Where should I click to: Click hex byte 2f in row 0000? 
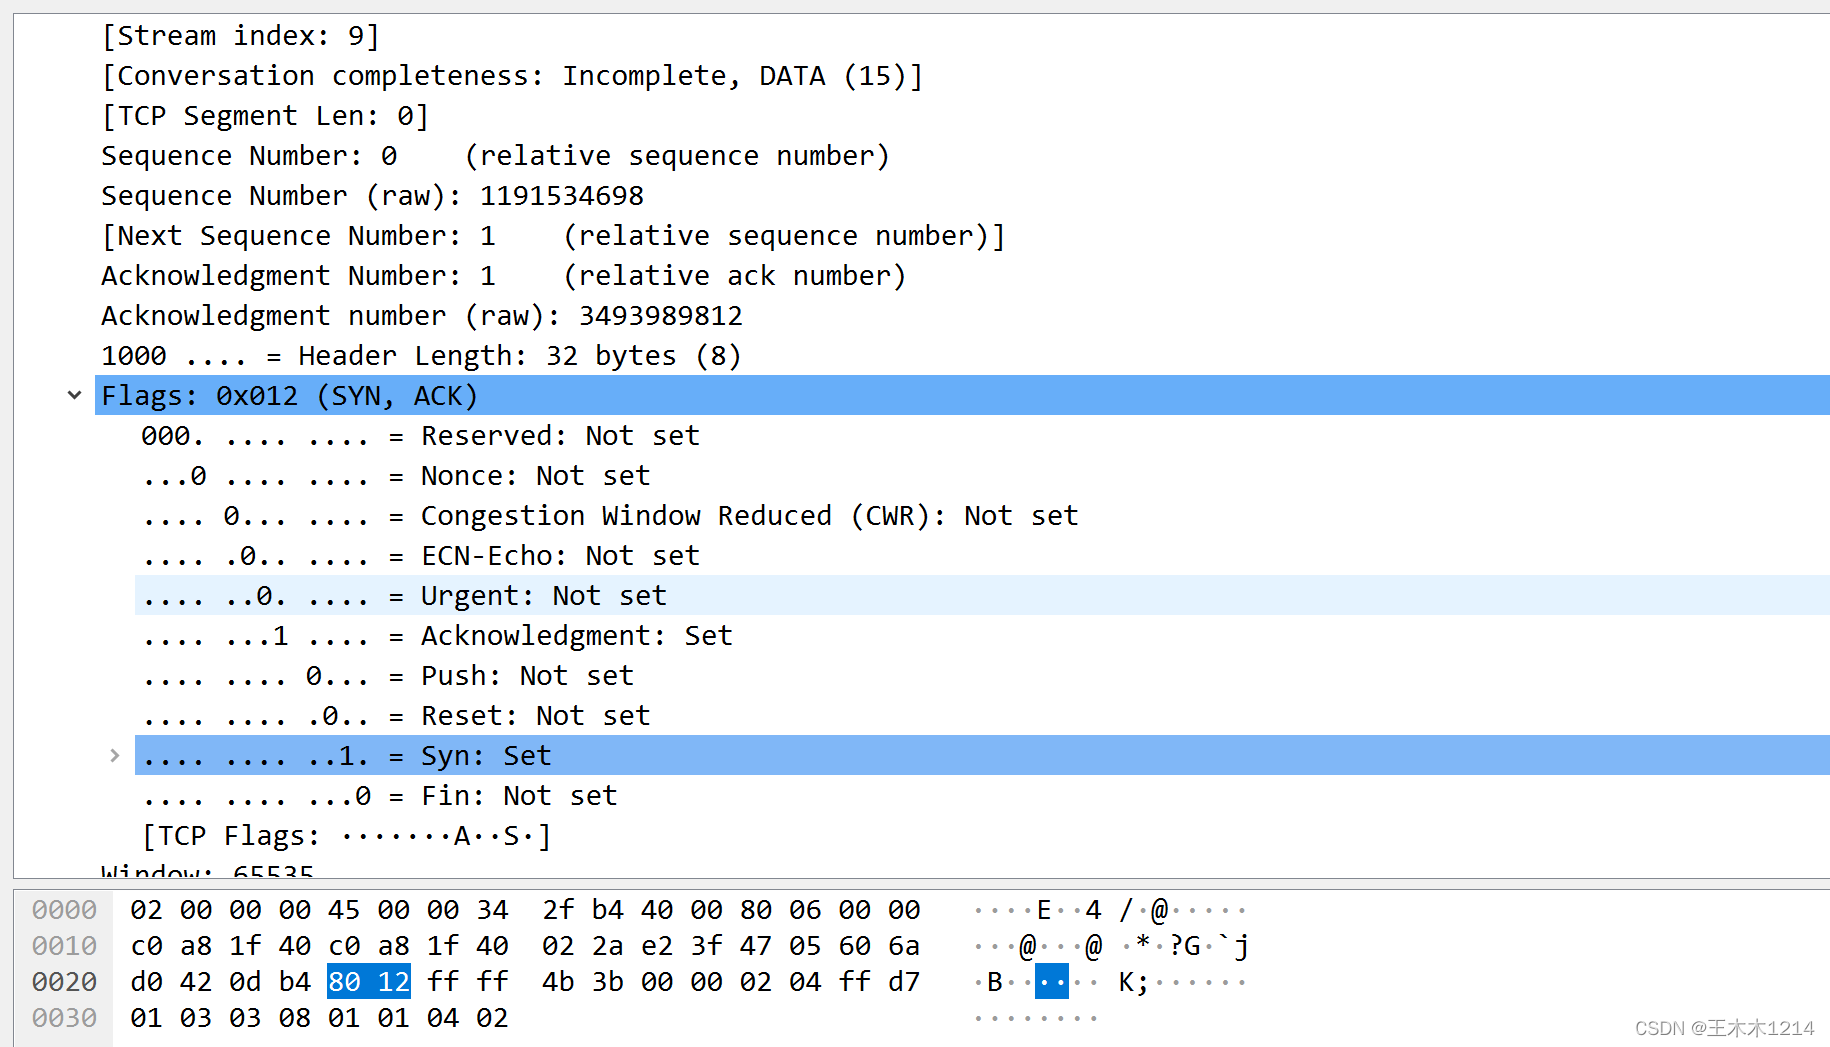point(558,910)
